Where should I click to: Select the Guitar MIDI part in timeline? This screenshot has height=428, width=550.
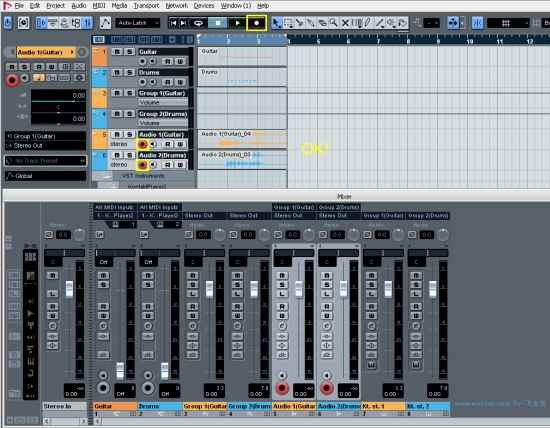coord(242,56)
